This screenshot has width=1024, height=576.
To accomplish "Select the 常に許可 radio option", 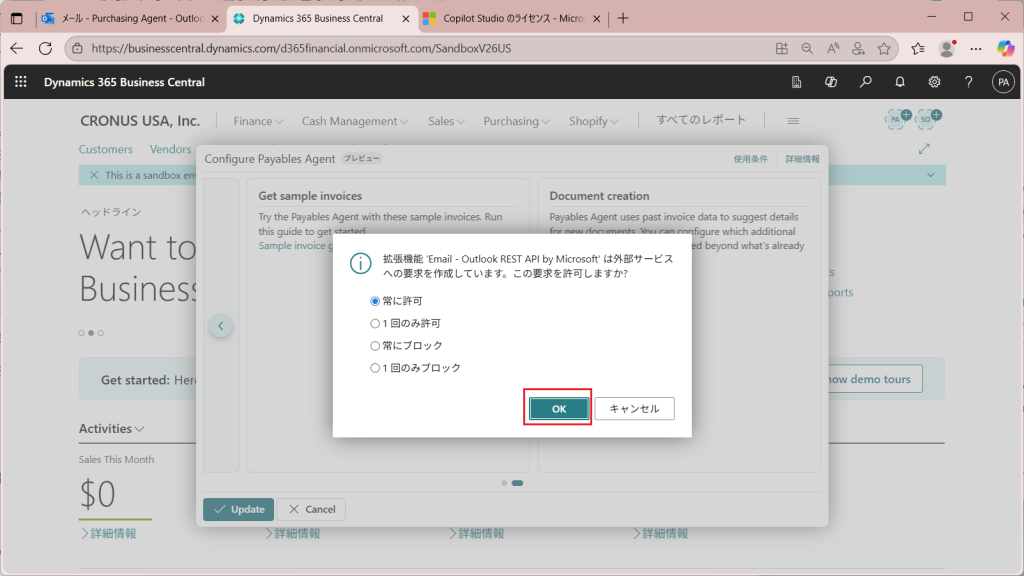I will pos(375,301).
